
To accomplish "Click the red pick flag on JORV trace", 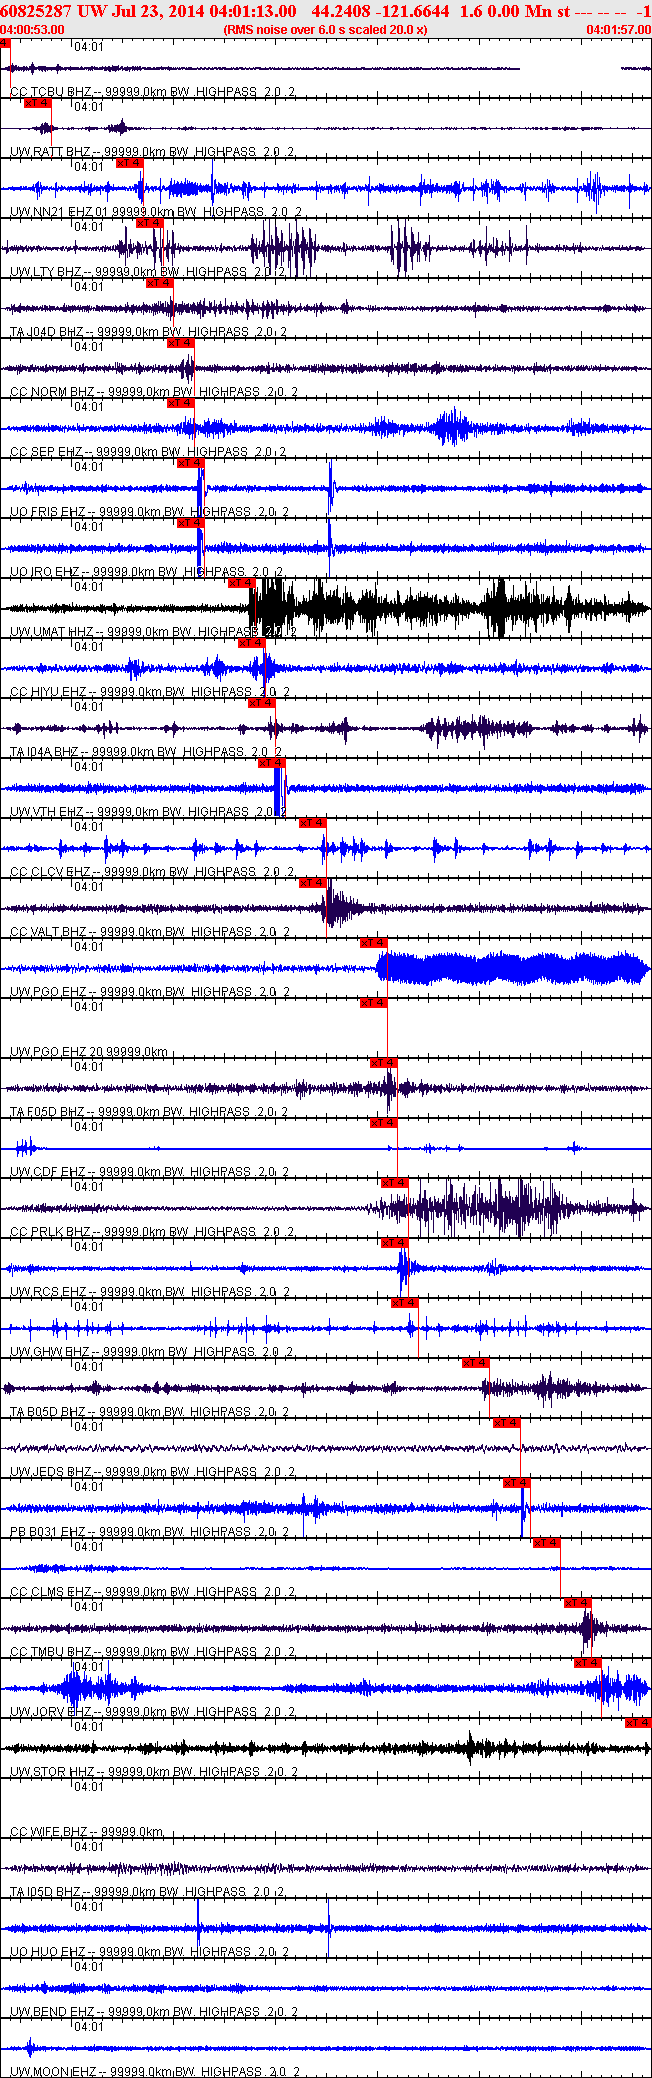I will tap(587, 1663).
